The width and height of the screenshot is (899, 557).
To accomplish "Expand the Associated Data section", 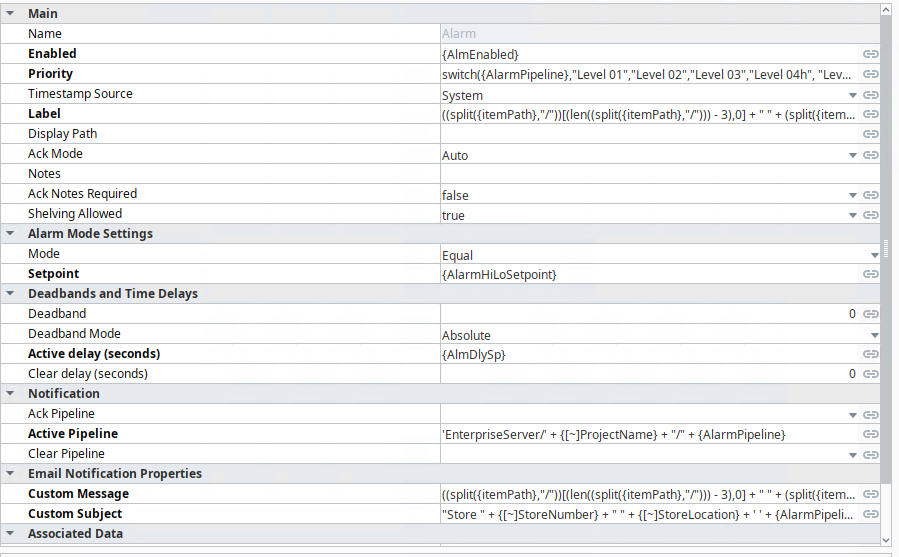I will [x=10, y=534].
